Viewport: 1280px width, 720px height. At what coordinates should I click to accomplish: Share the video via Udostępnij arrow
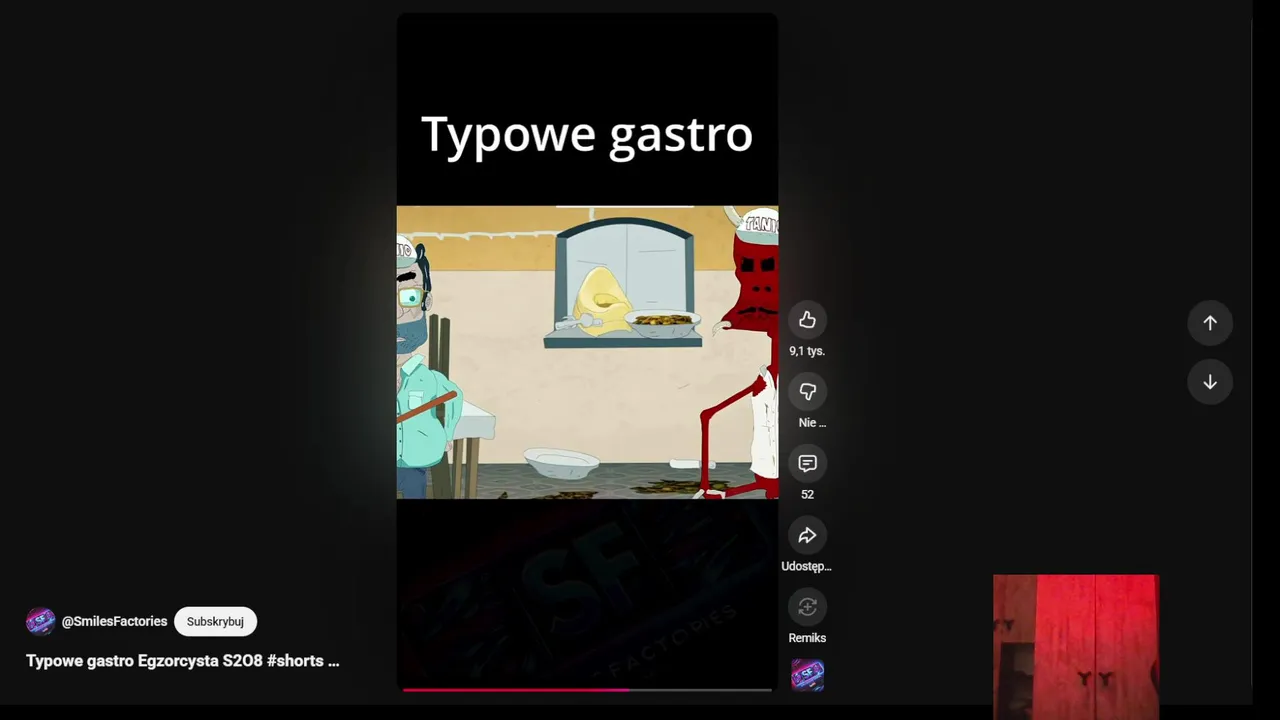807,535
